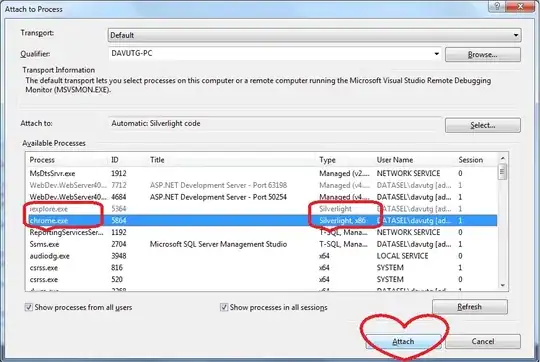Image resolution: width=540 pixels, height=362 pixels.
Task: Click the Select button for code type
Action: point(482,125)
